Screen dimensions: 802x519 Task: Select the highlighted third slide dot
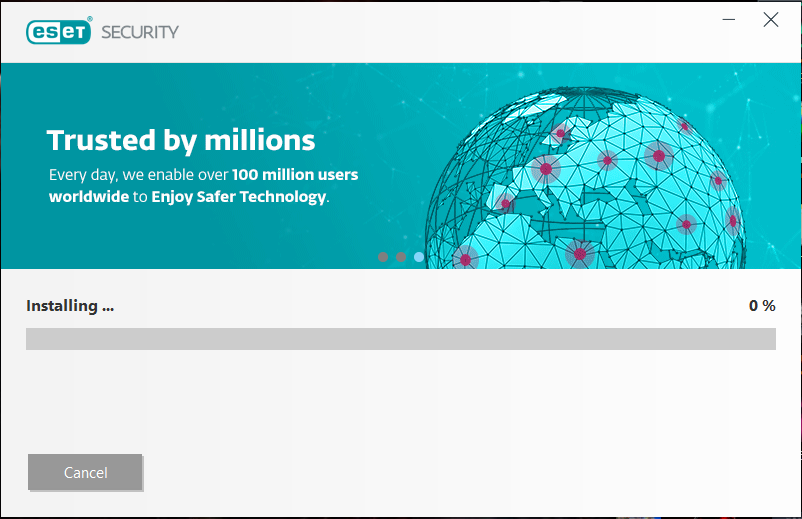[419, 257]
